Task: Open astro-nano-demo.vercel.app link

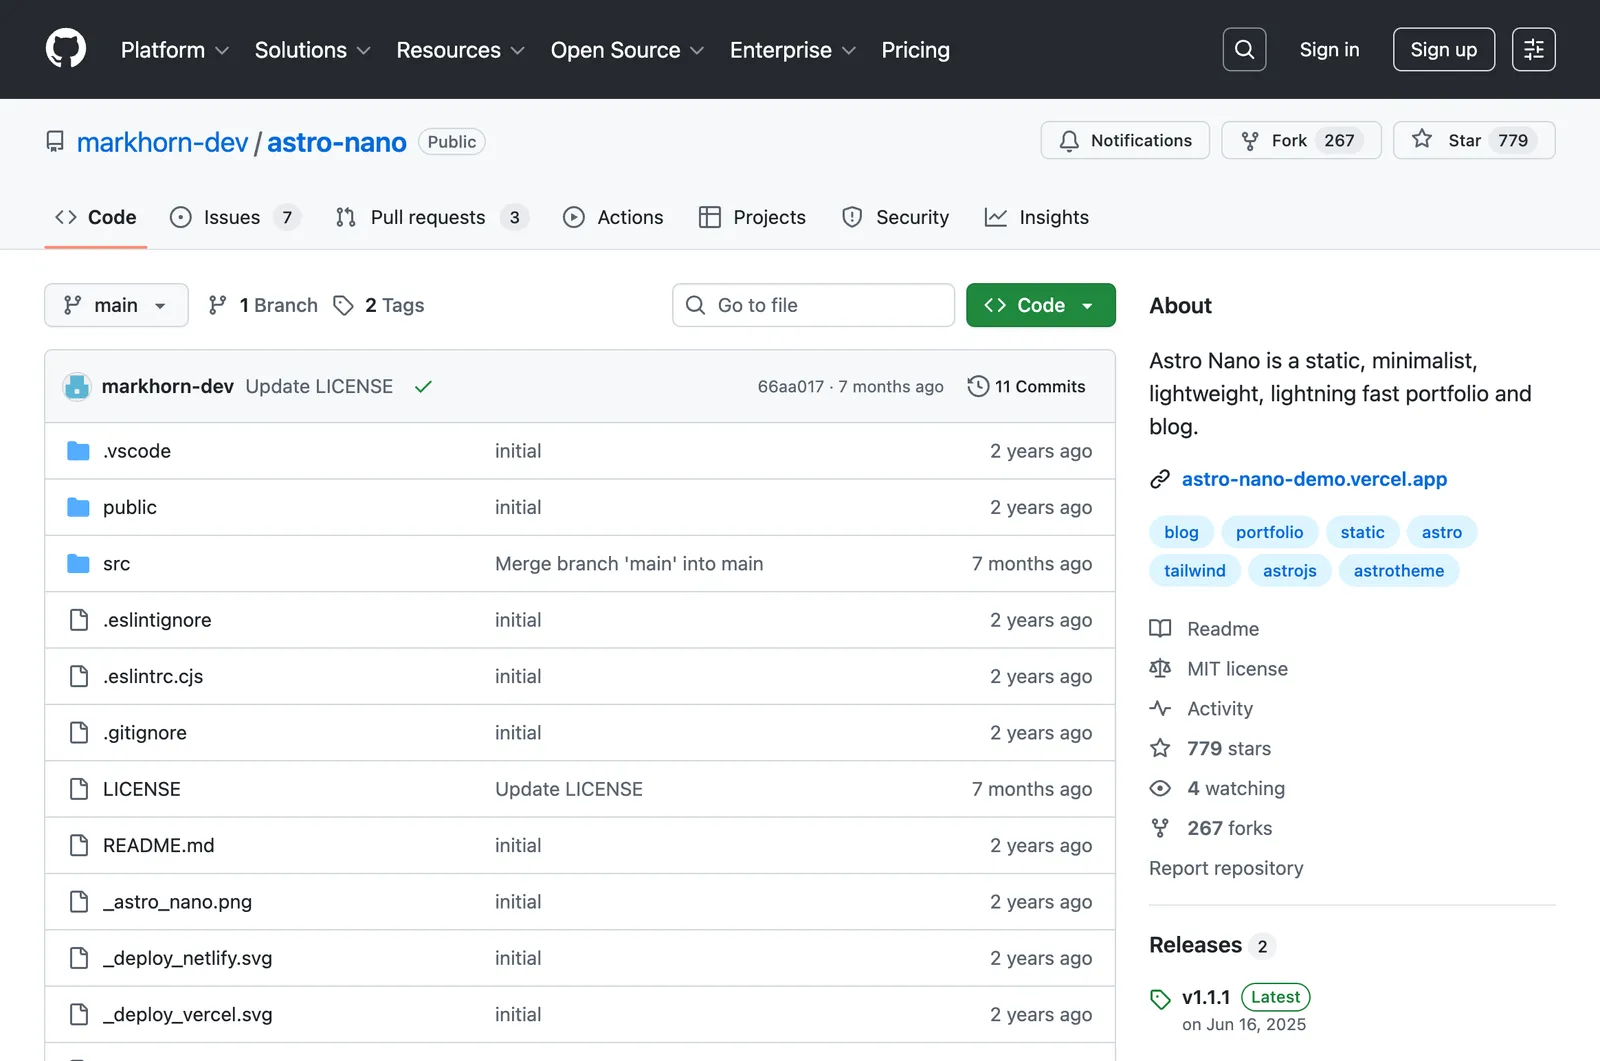Action: tap(1314, 479)
